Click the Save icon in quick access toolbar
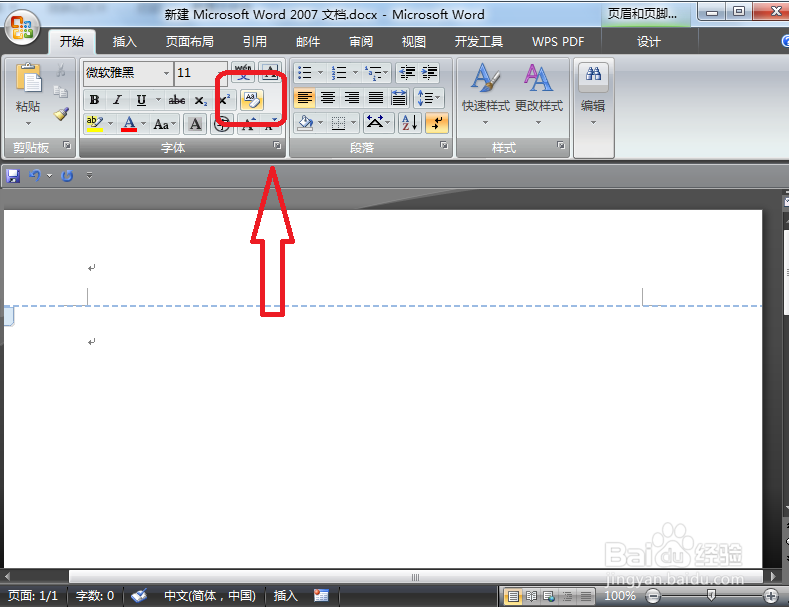 (13, 176)
